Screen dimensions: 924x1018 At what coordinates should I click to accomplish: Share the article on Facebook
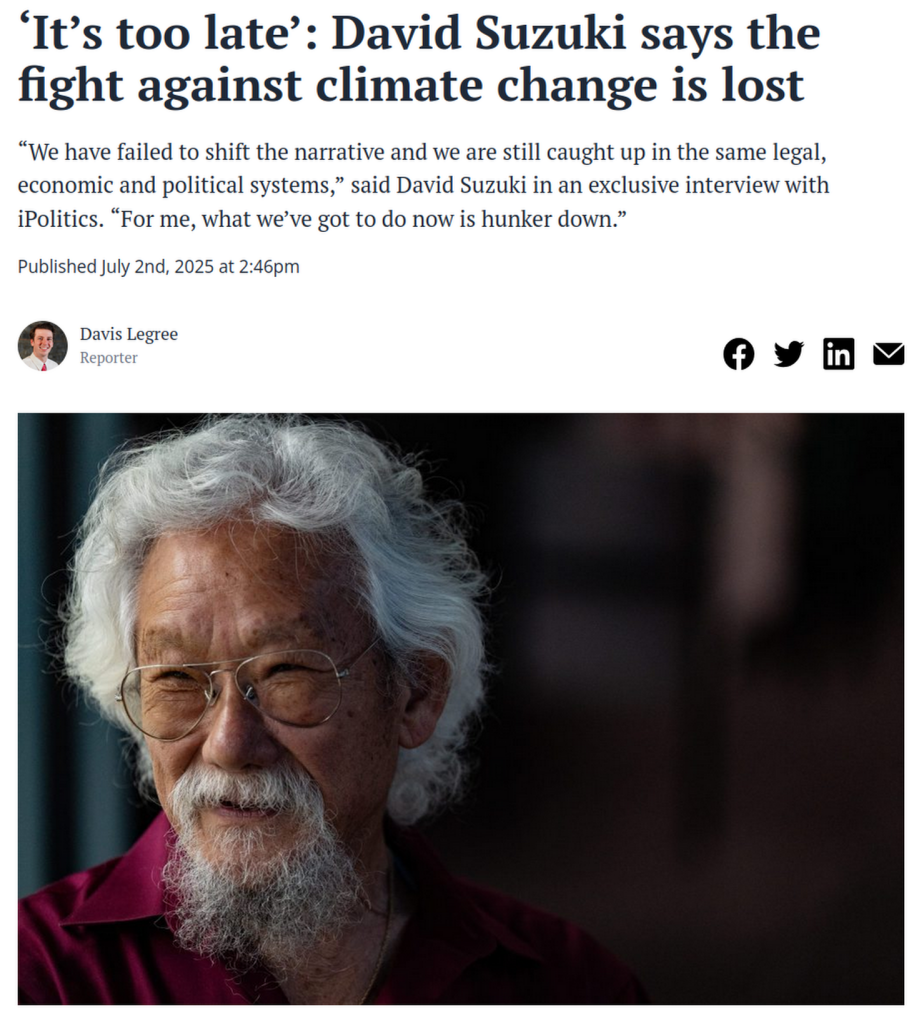pos(738,354)
